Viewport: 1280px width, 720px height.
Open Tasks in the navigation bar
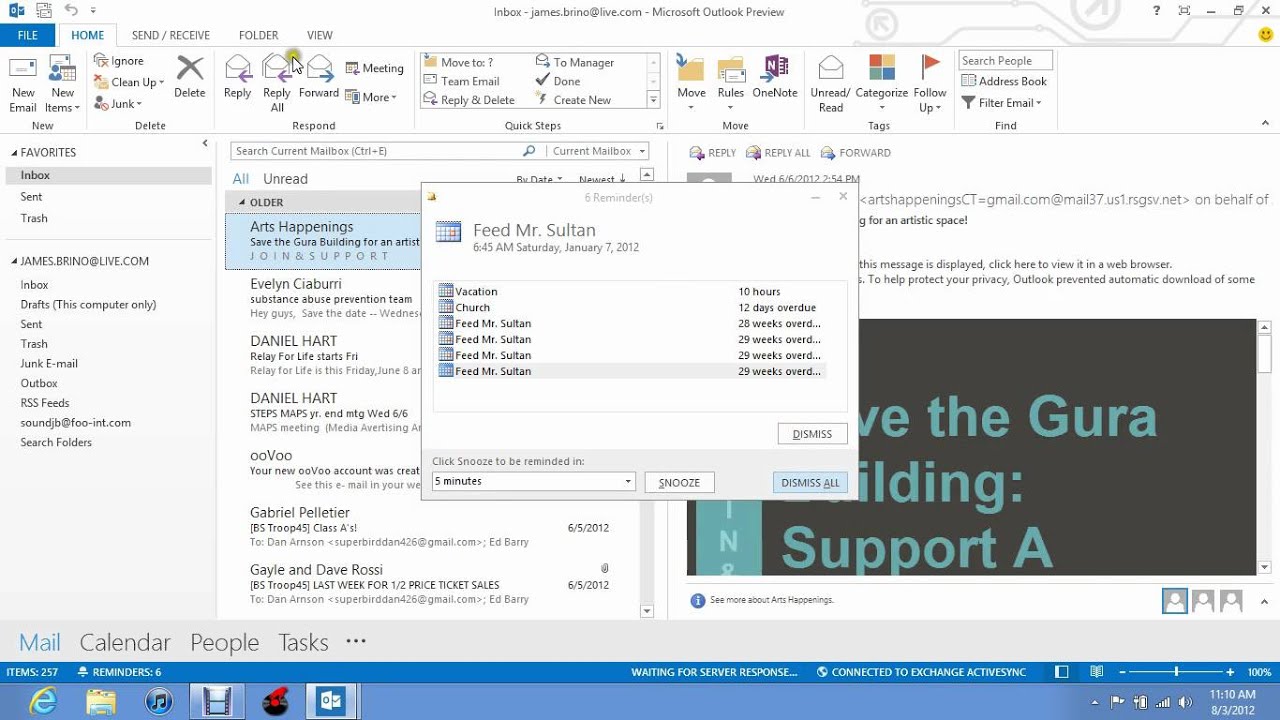(303, 642)
